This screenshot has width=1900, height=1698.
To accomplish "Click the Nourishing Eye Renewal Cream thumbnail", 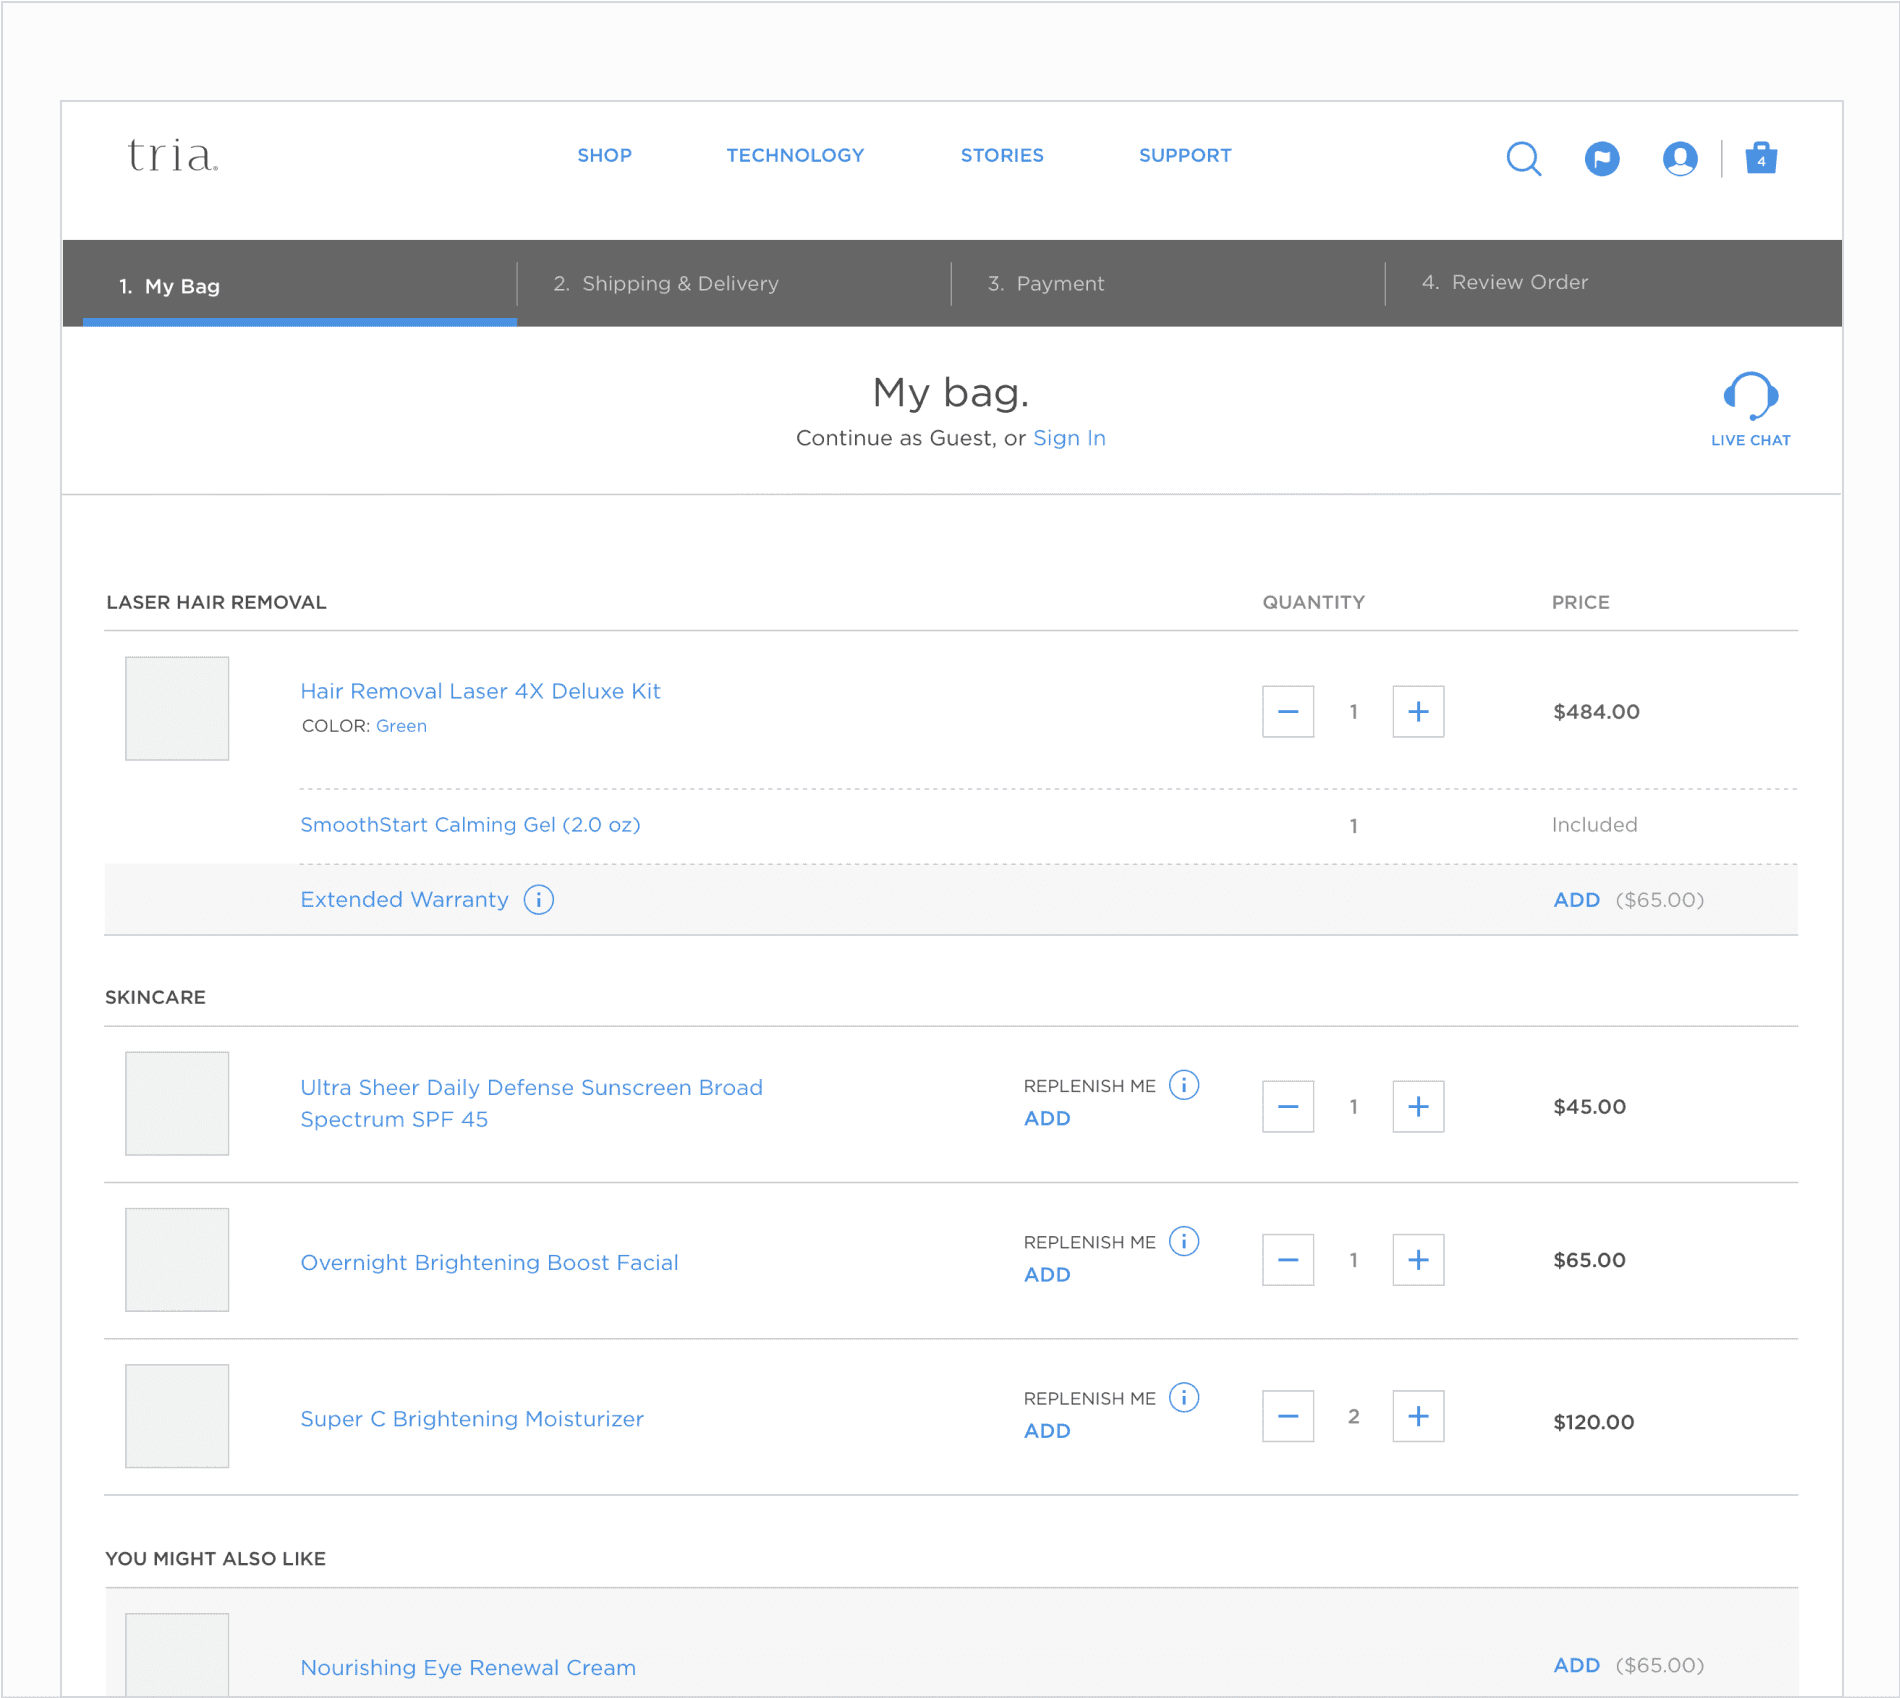I will [x=177, y=1655].
